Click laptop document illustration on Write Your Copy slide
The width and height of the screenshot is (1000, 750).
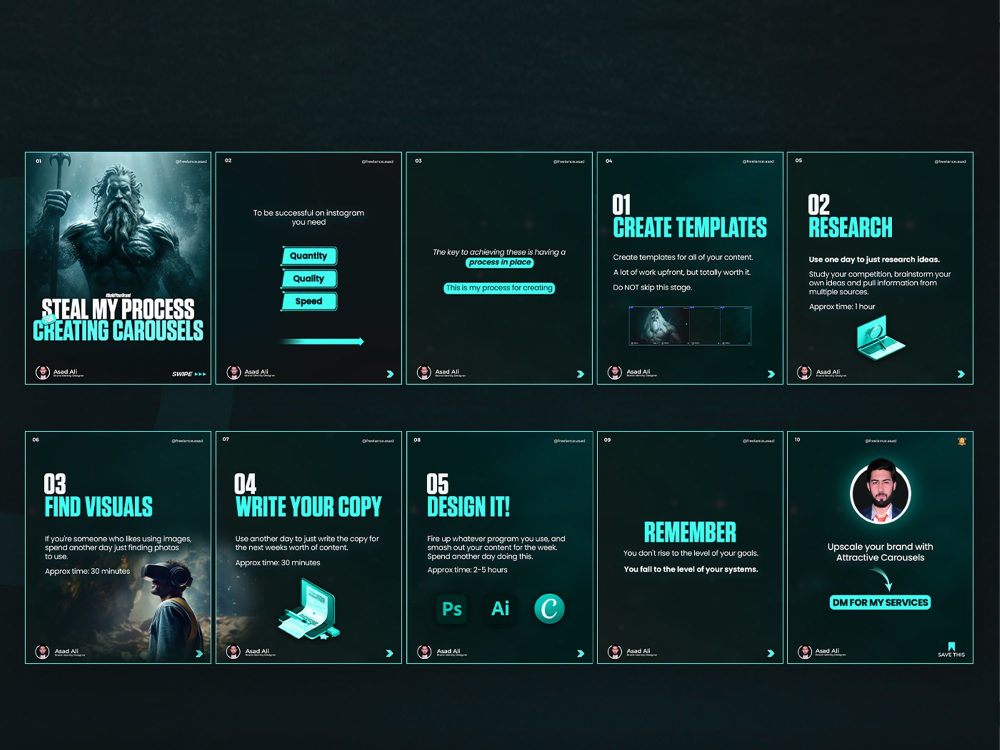tap(310, 609)
